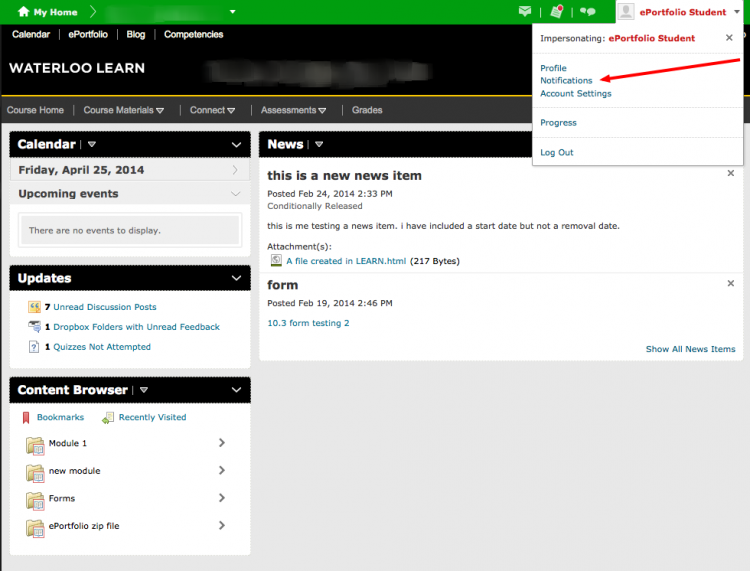Click the My Home text link

pyautogui.click(x=55, y=12)
